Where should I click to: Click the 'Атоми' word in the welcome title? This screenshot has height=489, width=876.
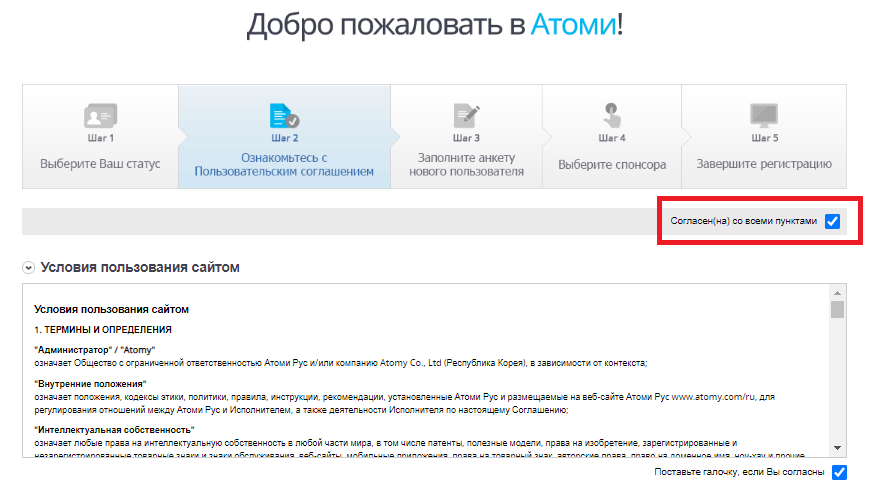click(574, 25)
